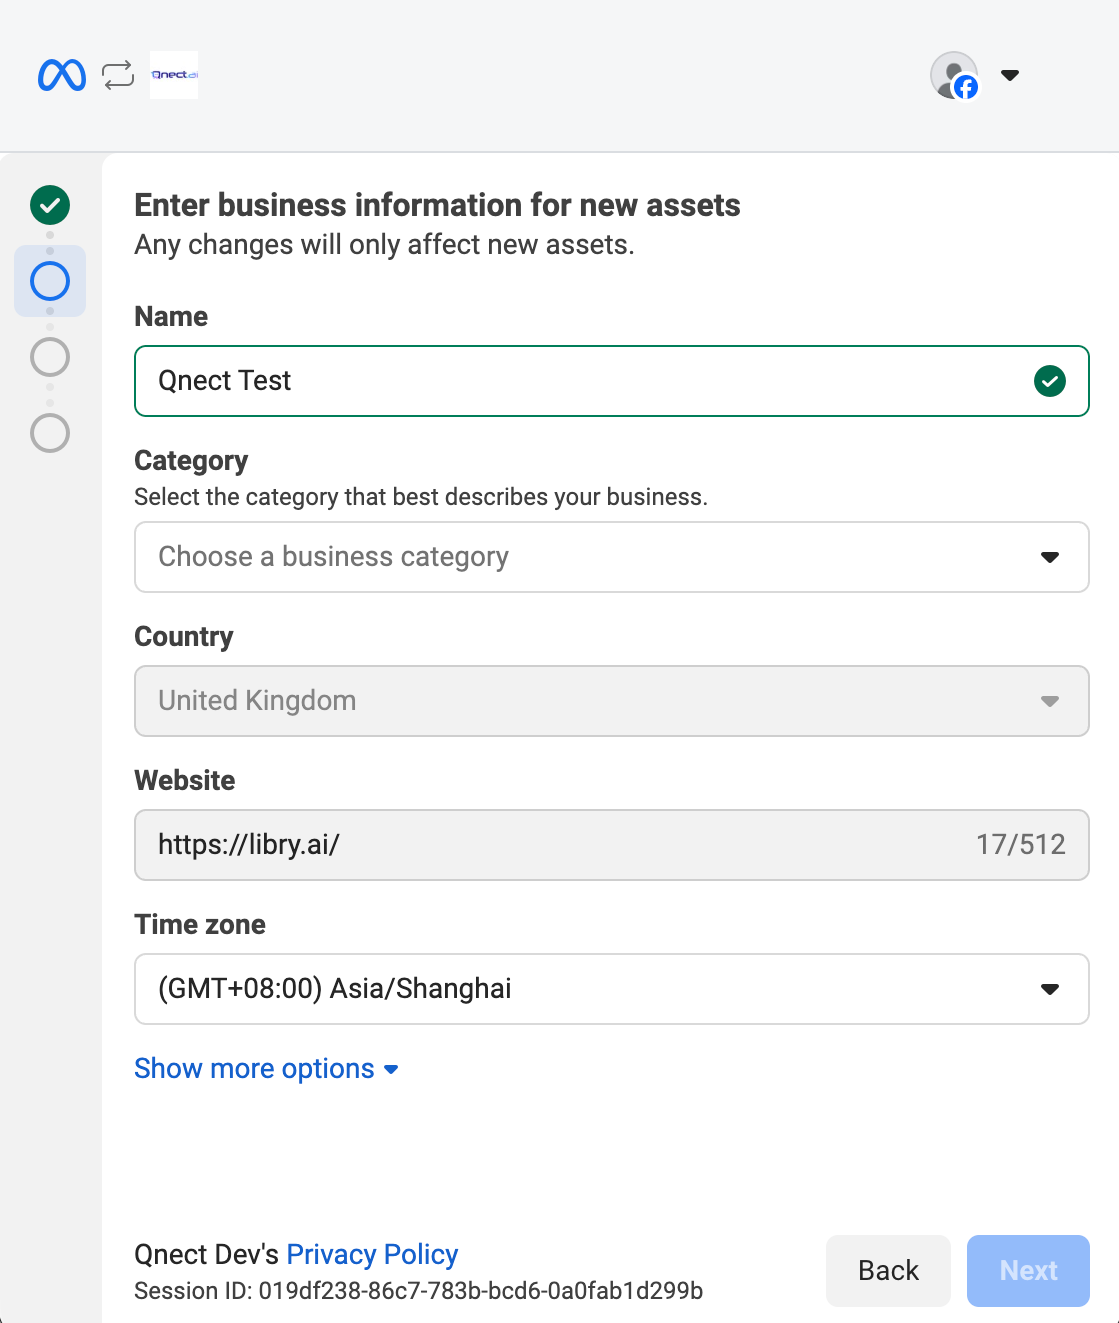The image size is (1119, 1323).
Task: Jump to the third step circle
Action: tap(50, 357)
